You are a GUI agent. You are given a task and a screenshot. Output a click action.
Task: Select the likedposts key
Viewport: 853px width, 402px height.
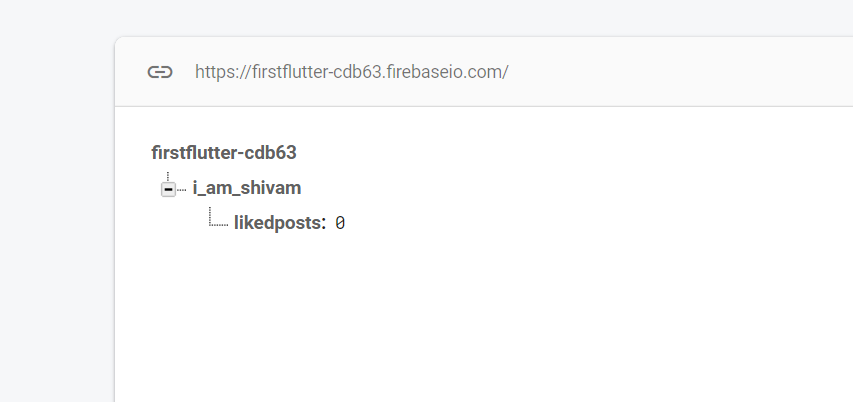tap(278, 223)
